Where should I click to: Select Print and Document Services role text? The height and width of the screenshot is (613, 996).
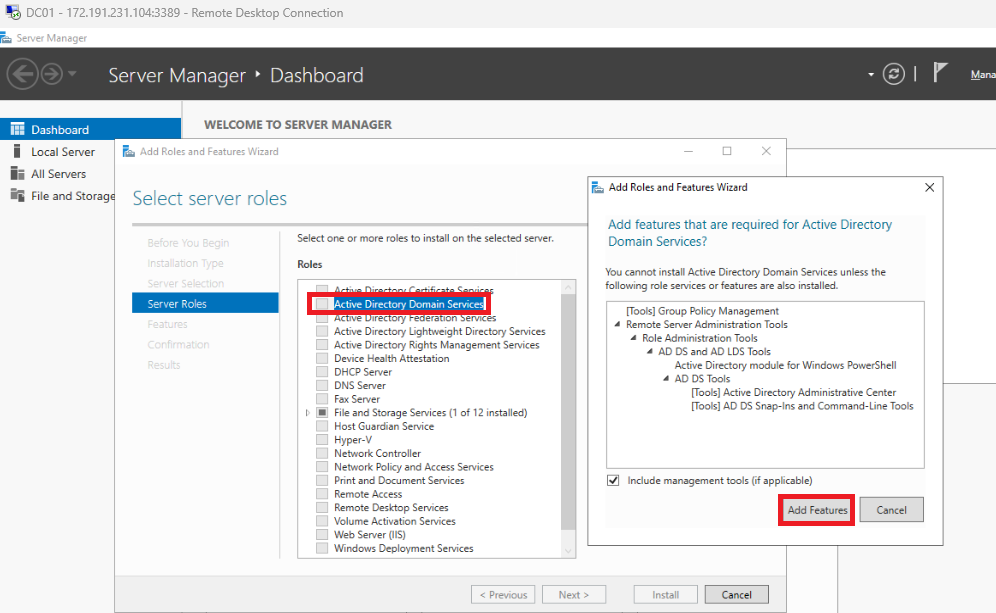coord(399,480)
